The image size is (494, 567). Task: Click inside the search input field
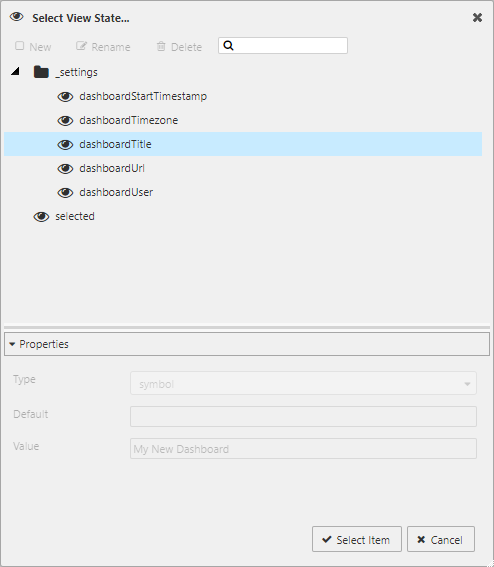[x=283, y=46]
